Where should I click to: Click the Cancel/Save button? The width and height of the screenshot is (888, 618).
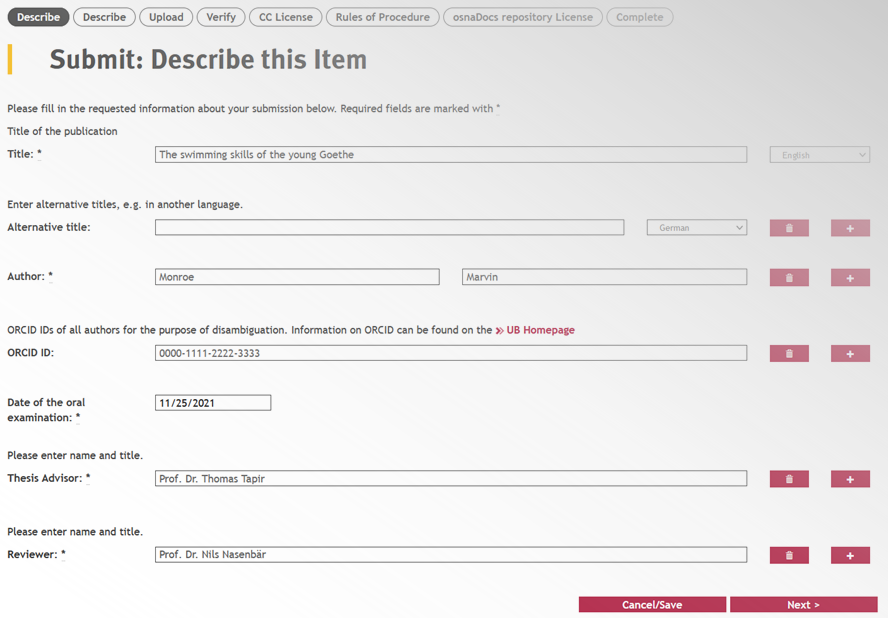[x=652, y=605]
